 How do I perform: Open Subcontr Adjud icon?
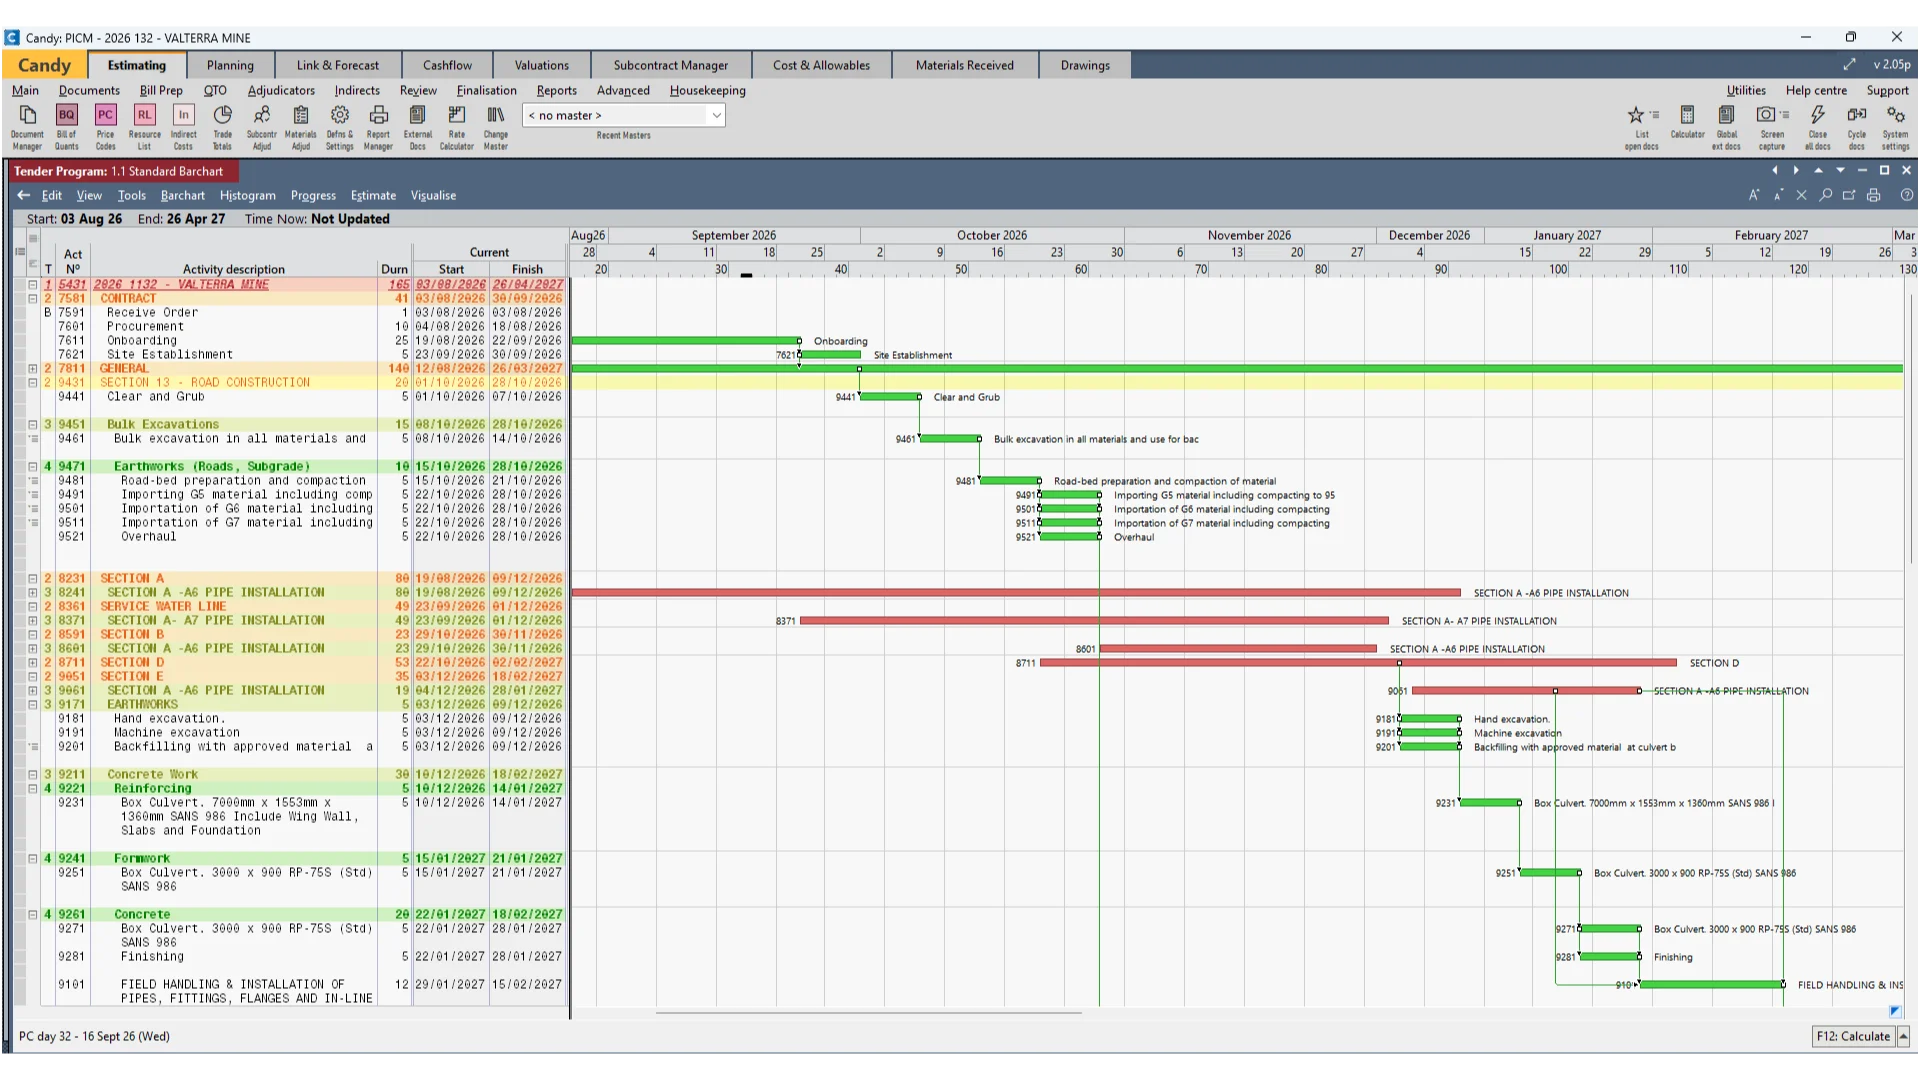[261, 126]
